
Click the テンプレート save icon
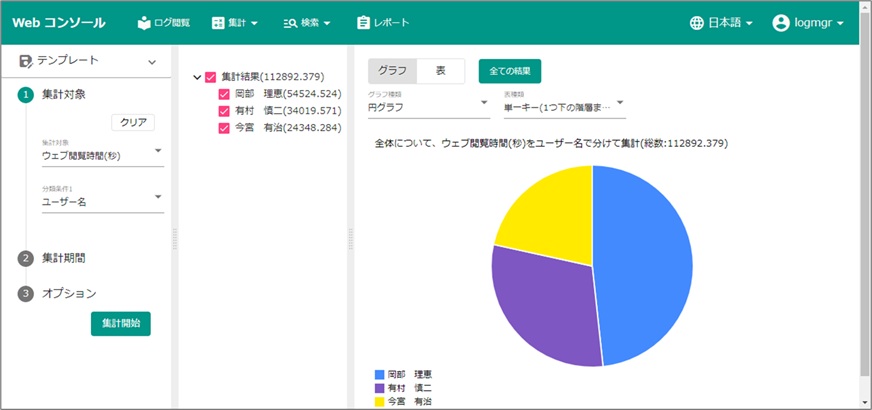26,61
